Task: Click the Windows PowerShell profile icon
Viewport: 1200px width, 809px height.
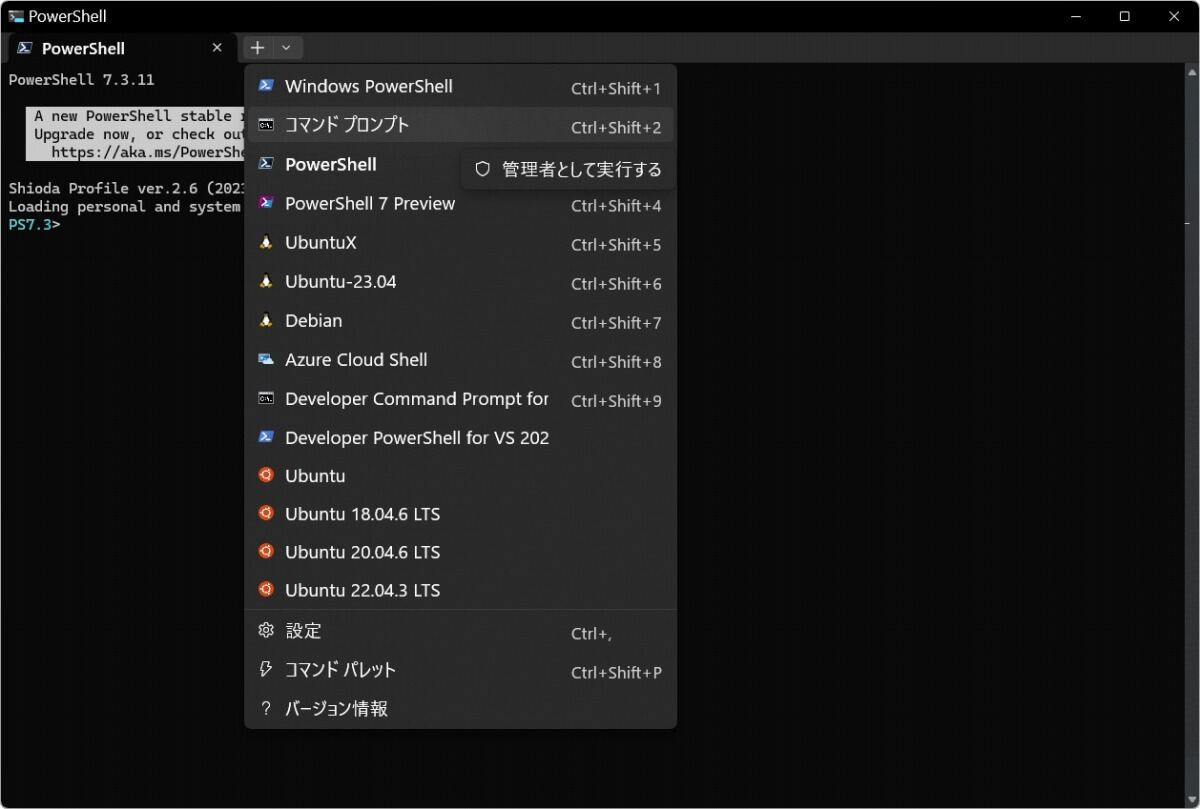Action: [266, 86]
